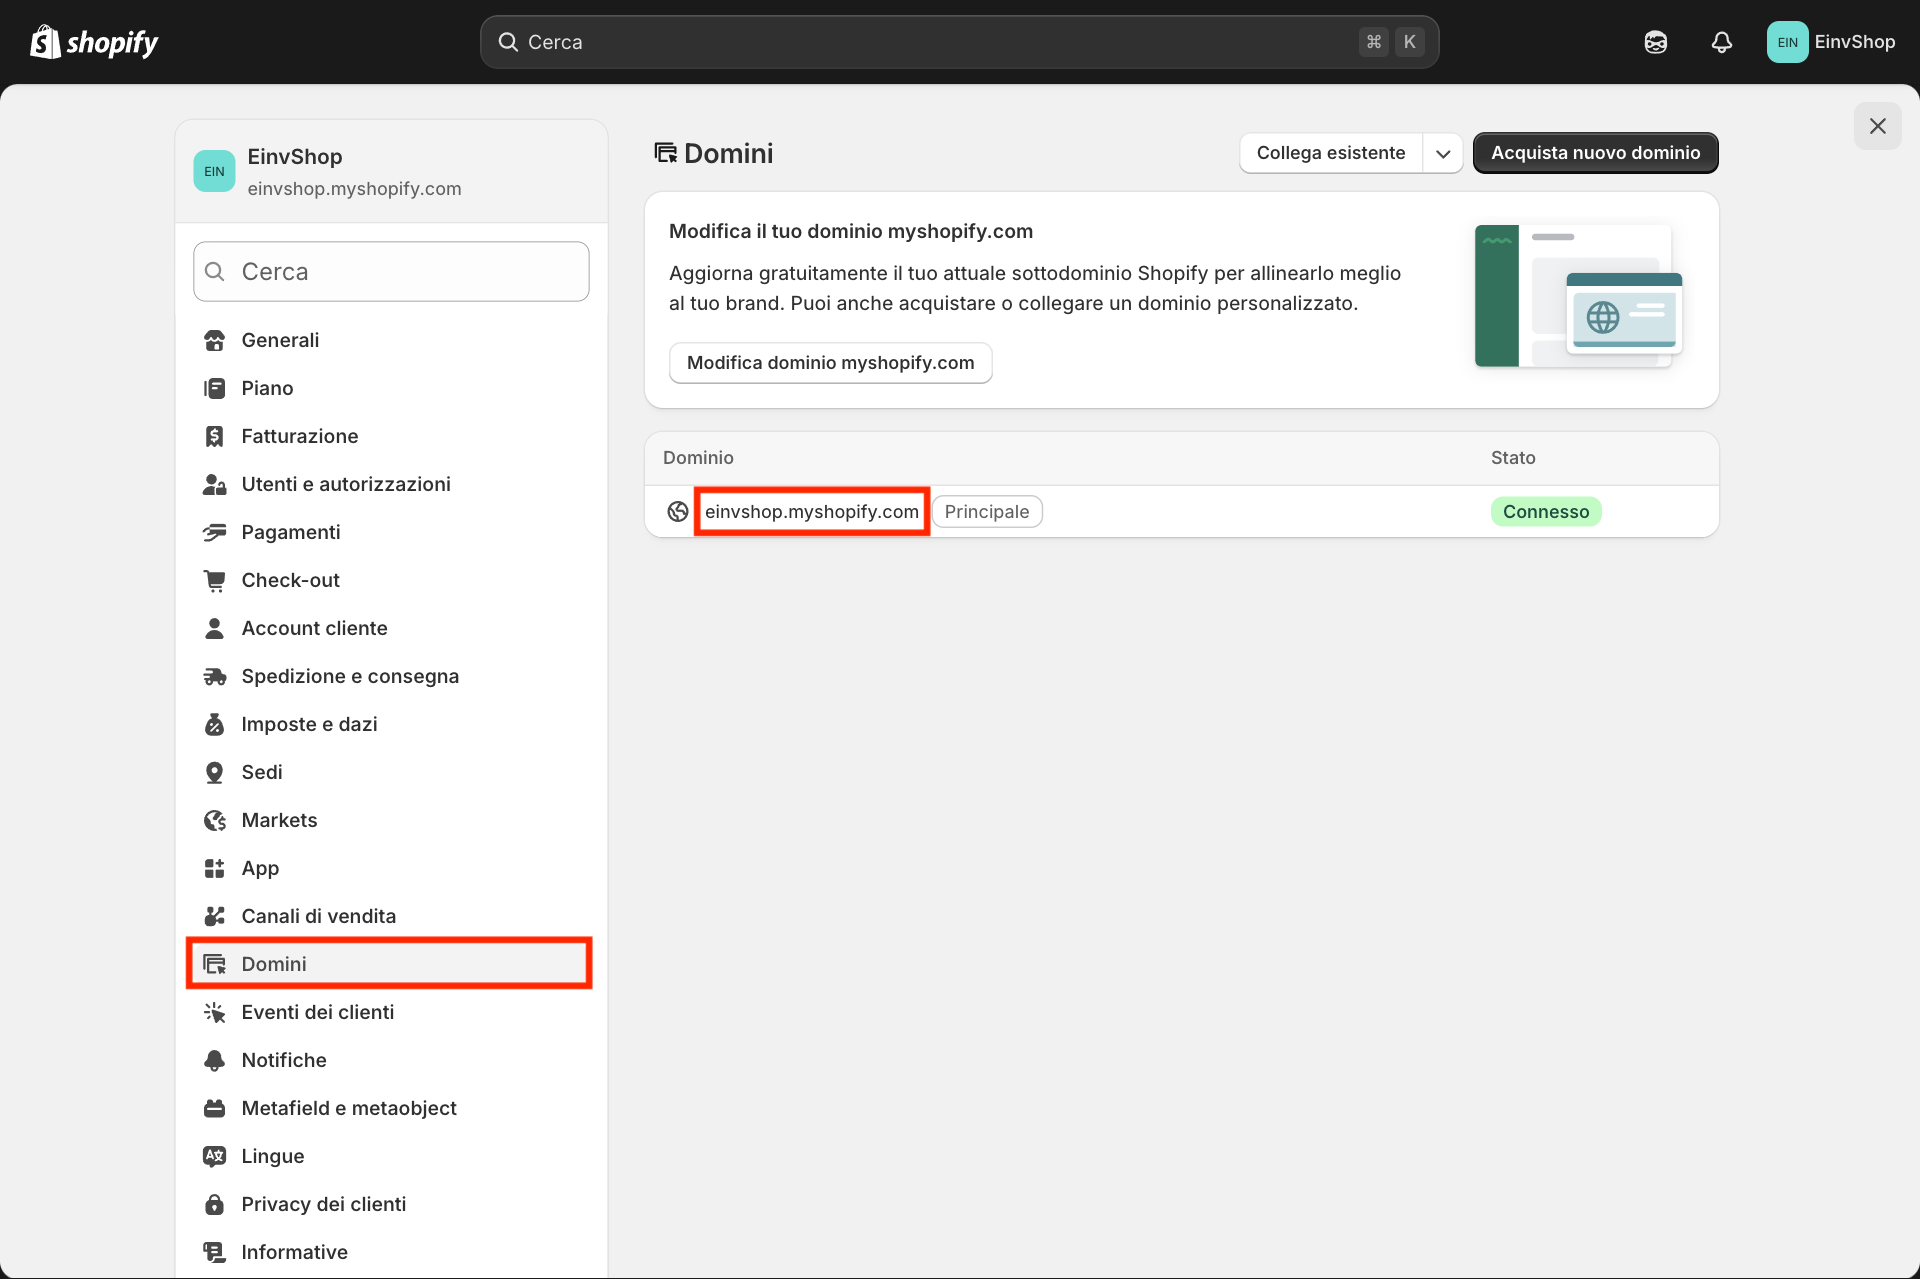Open the Markets settings entry
This screenshot has height=1279, width=1920.
coord(279,820)
